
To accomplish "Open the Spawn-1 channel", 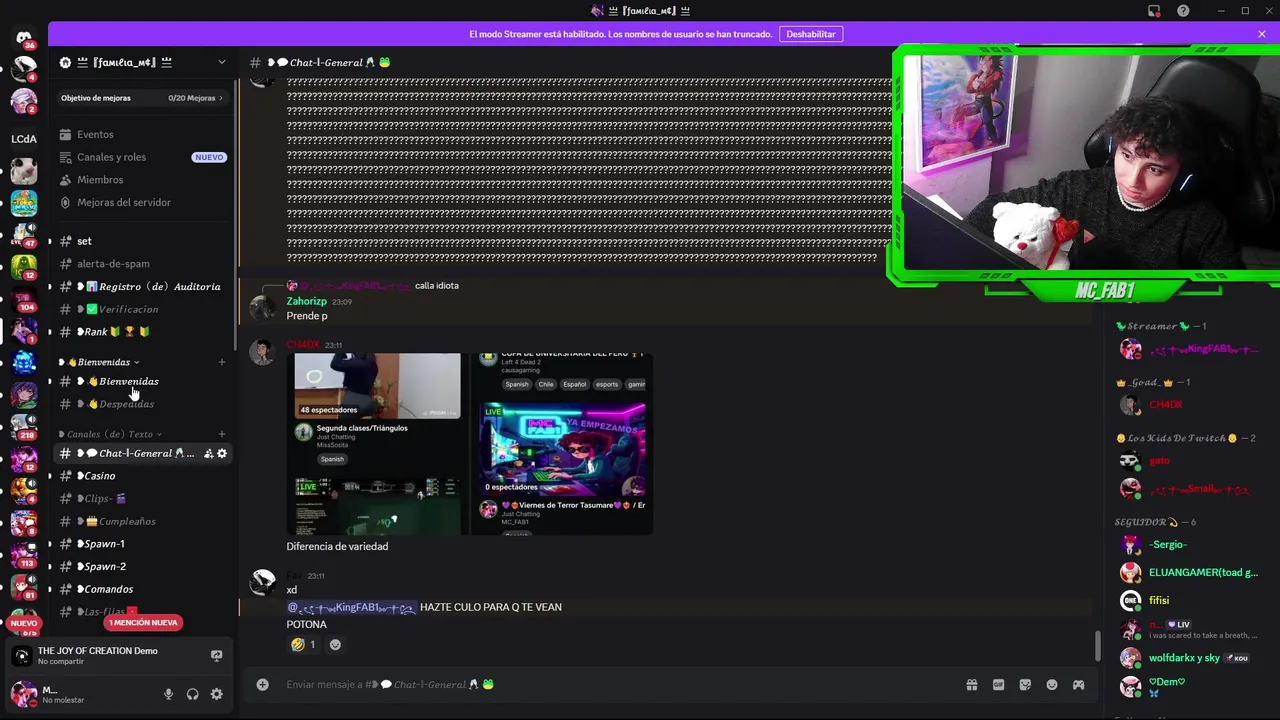I will coord(142,544).
